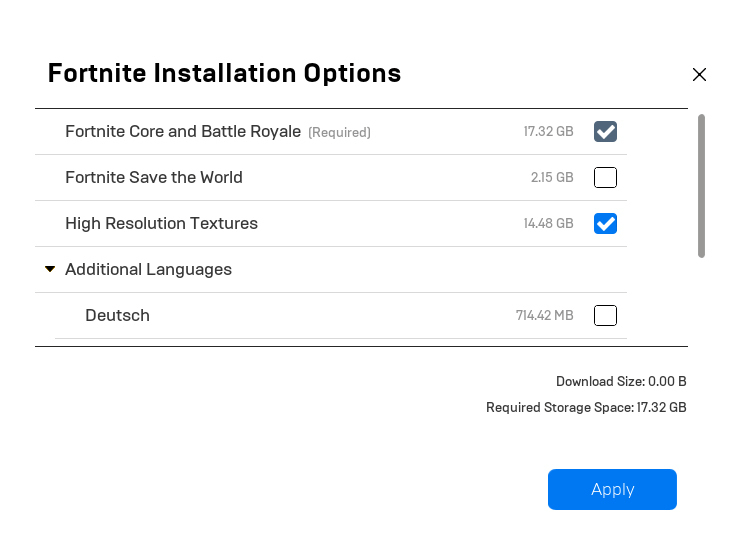This screenshot has width=754, height=535.
Task: Select the Fortnite Core and Battle Royale label
Action: [x=183, y=132]
